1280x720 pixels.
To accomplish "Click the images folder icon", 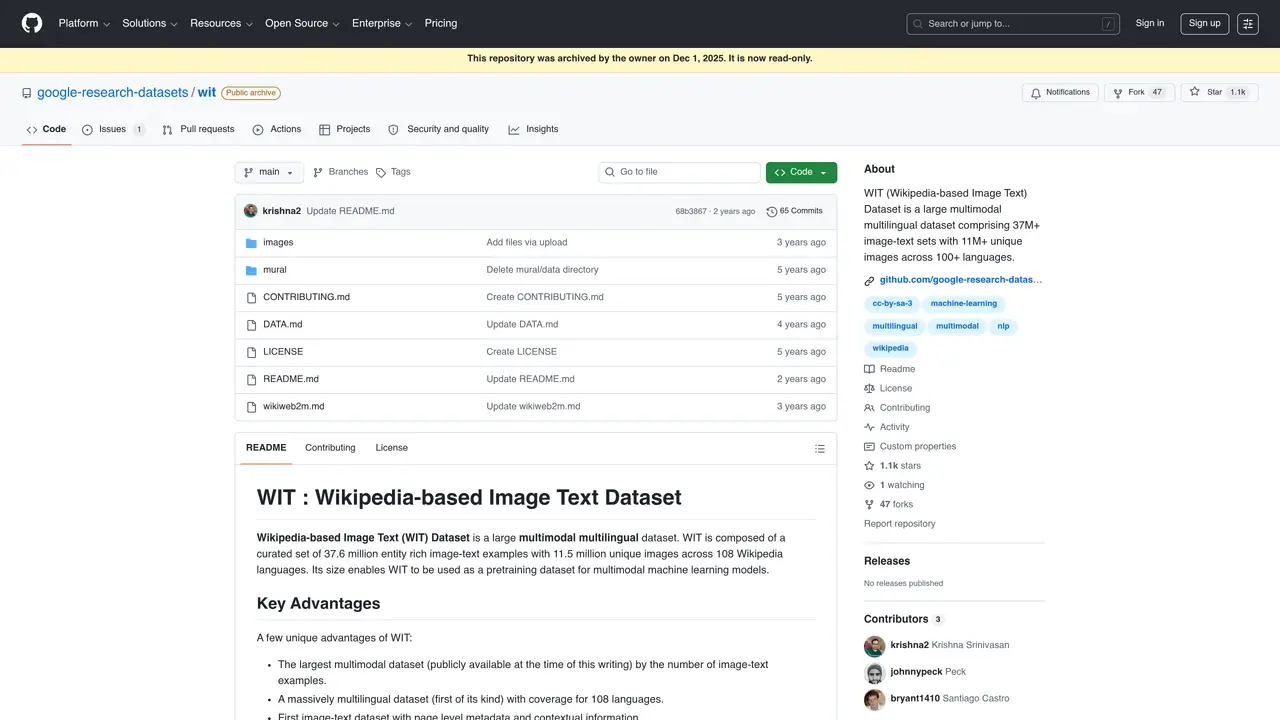I will [252, 243].
